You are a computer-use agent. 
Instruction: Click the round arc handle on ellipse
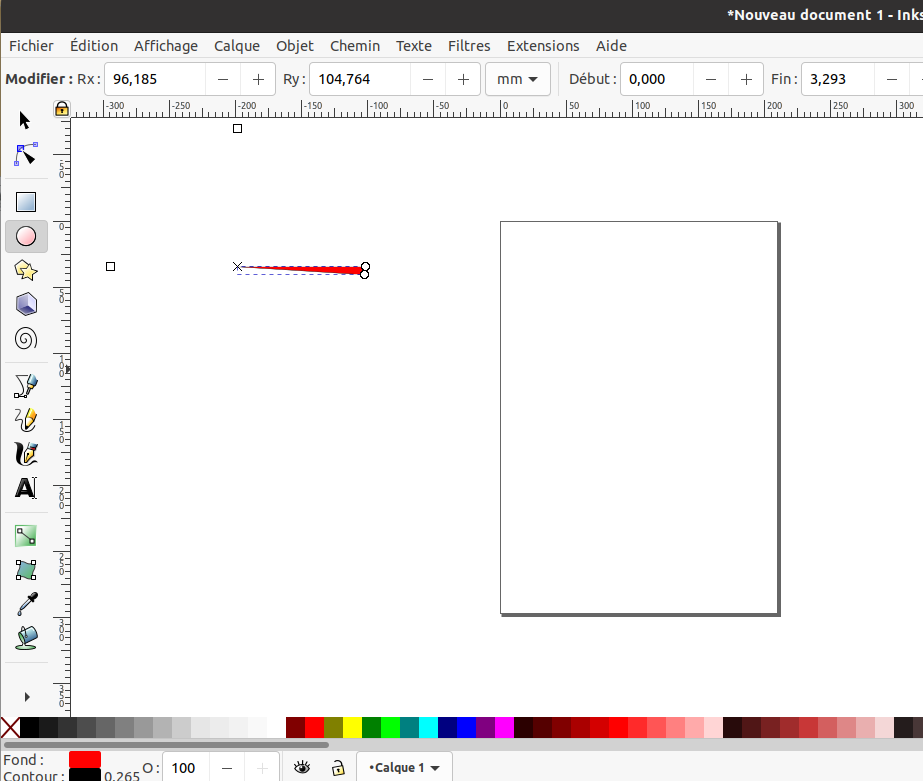365,267
